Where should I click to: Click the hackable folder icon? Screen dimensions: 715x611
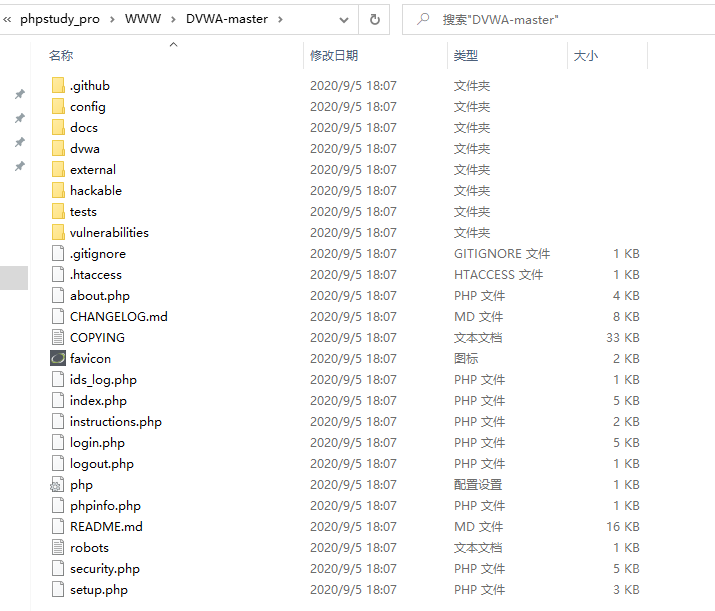click(x=58, y=190)
